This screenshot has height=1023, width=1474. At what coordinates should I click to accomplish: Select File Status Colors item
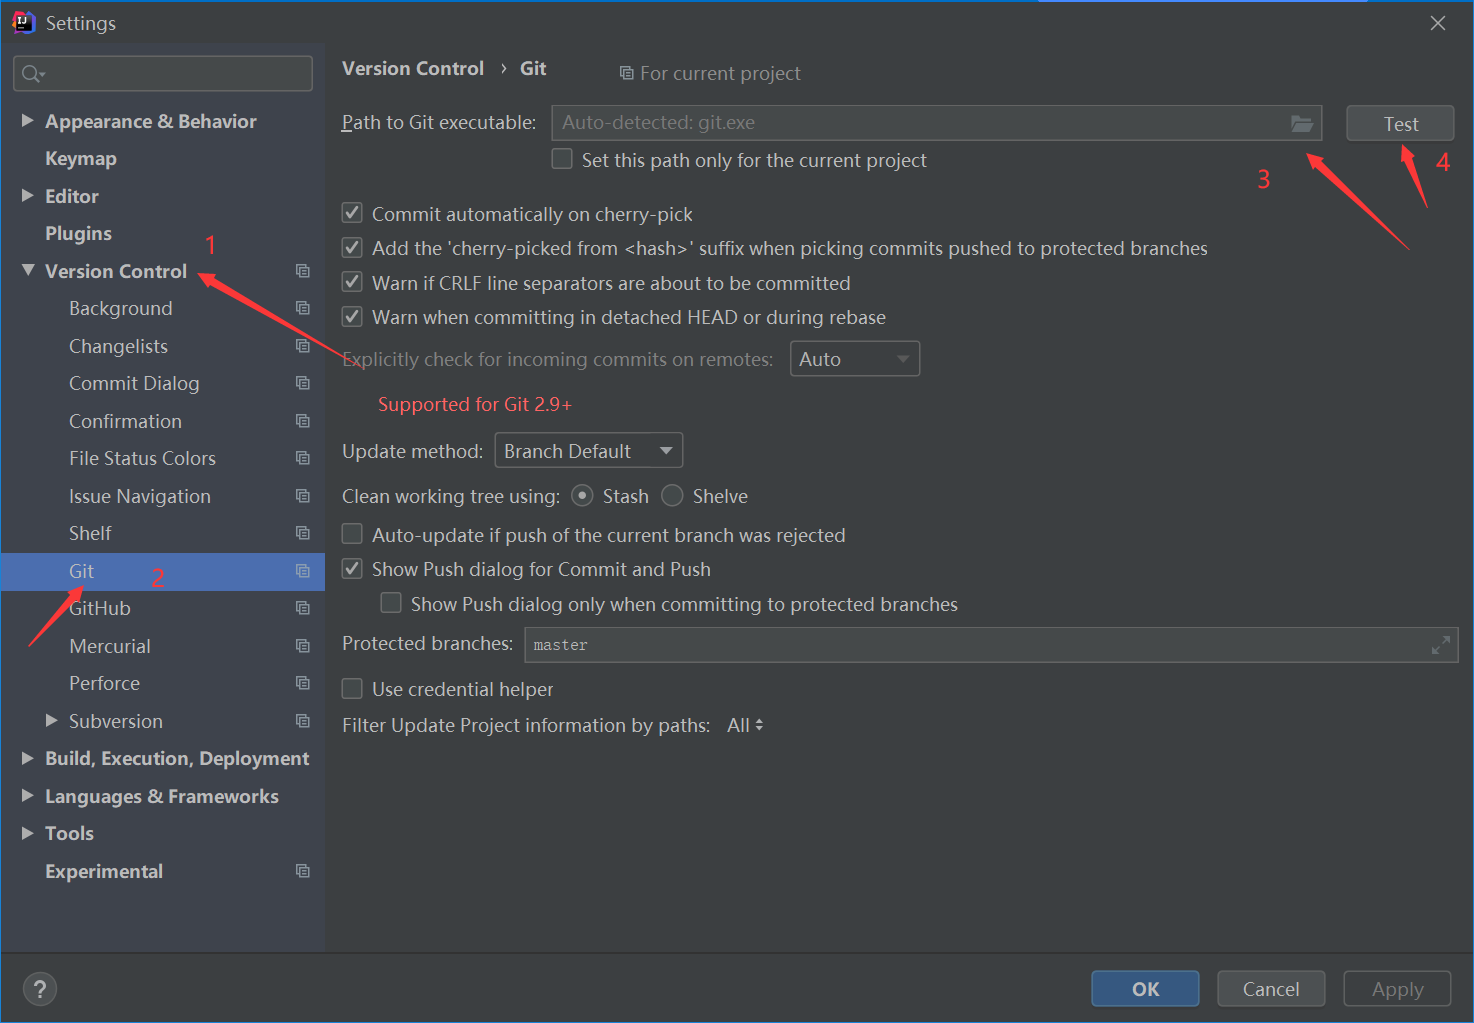click(x=142, y=459)
